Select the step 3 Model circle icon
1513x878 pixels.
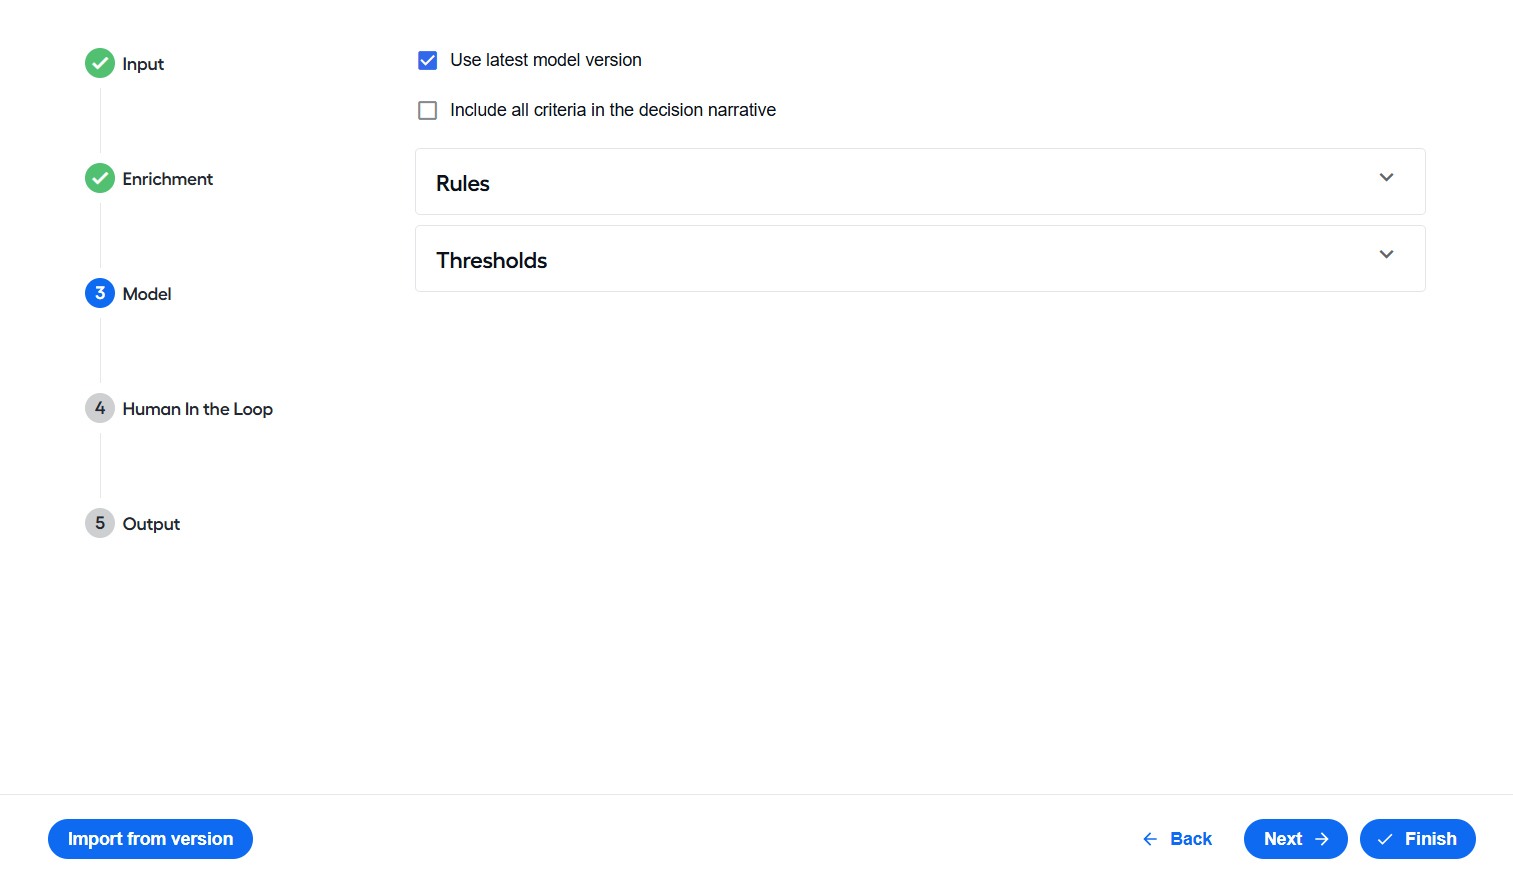(x=100, y=293)
